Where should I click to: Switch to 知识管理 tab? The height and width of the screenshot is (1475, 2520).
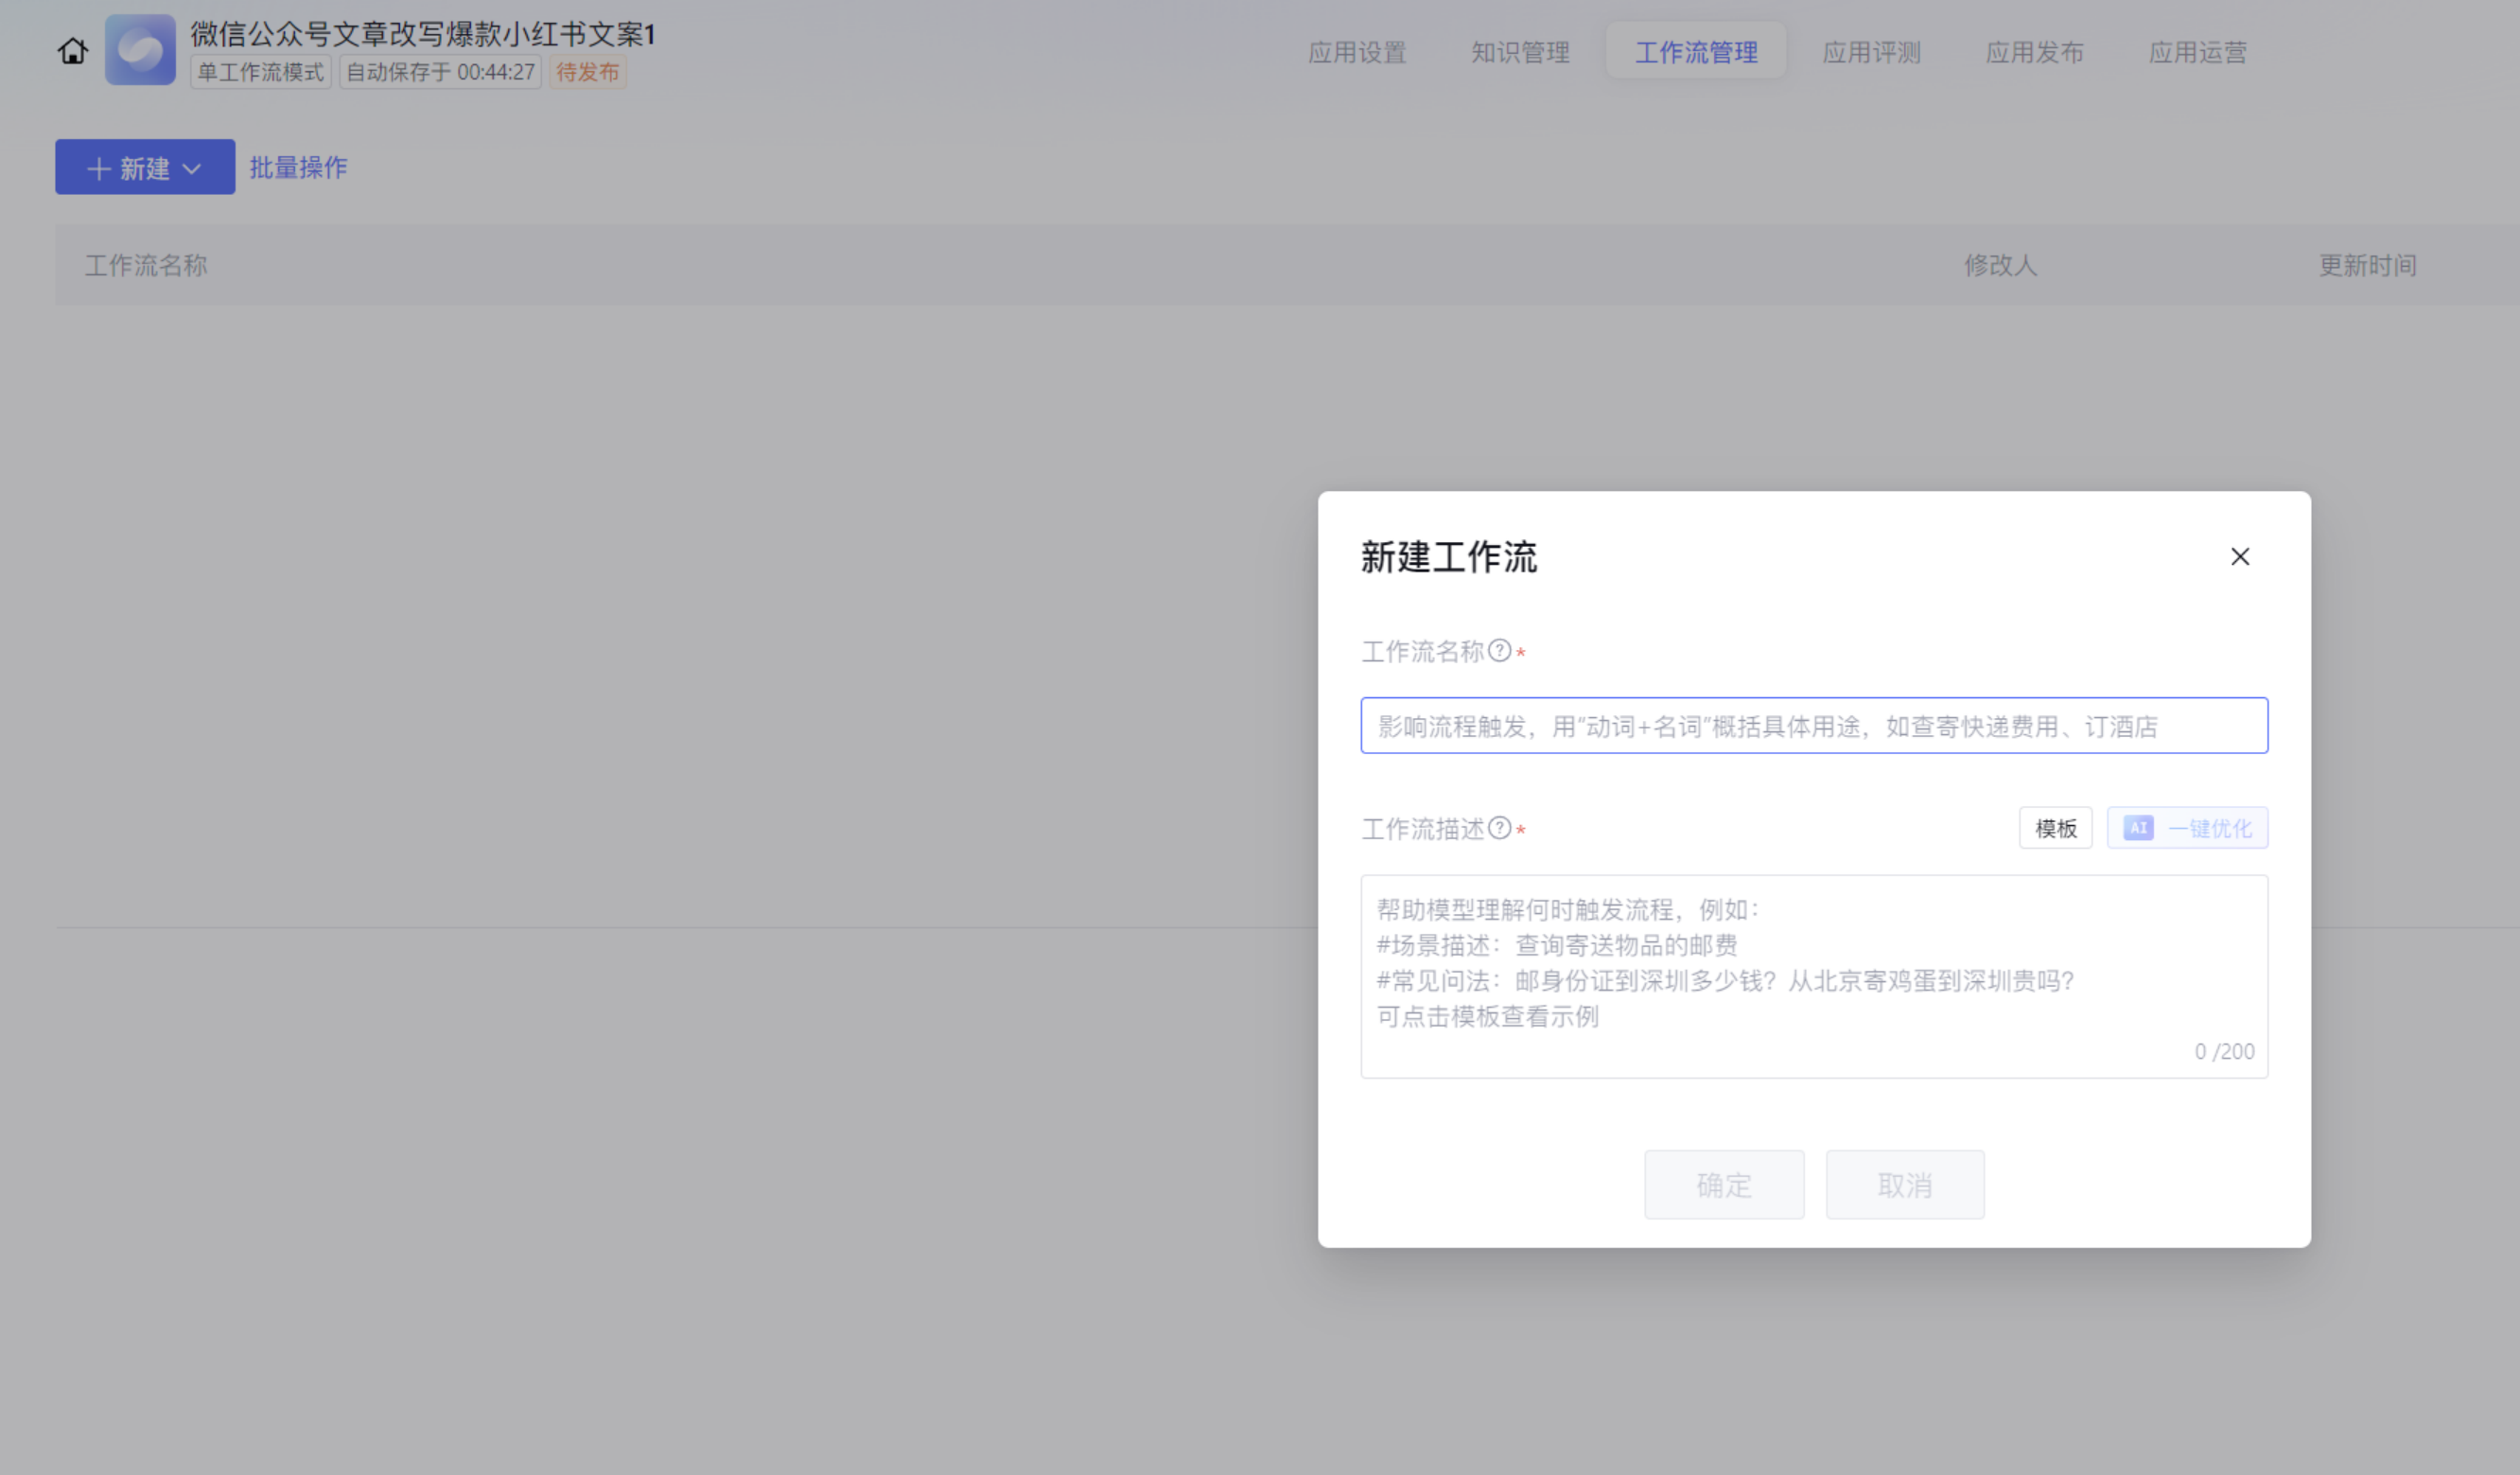[1520, 52]
